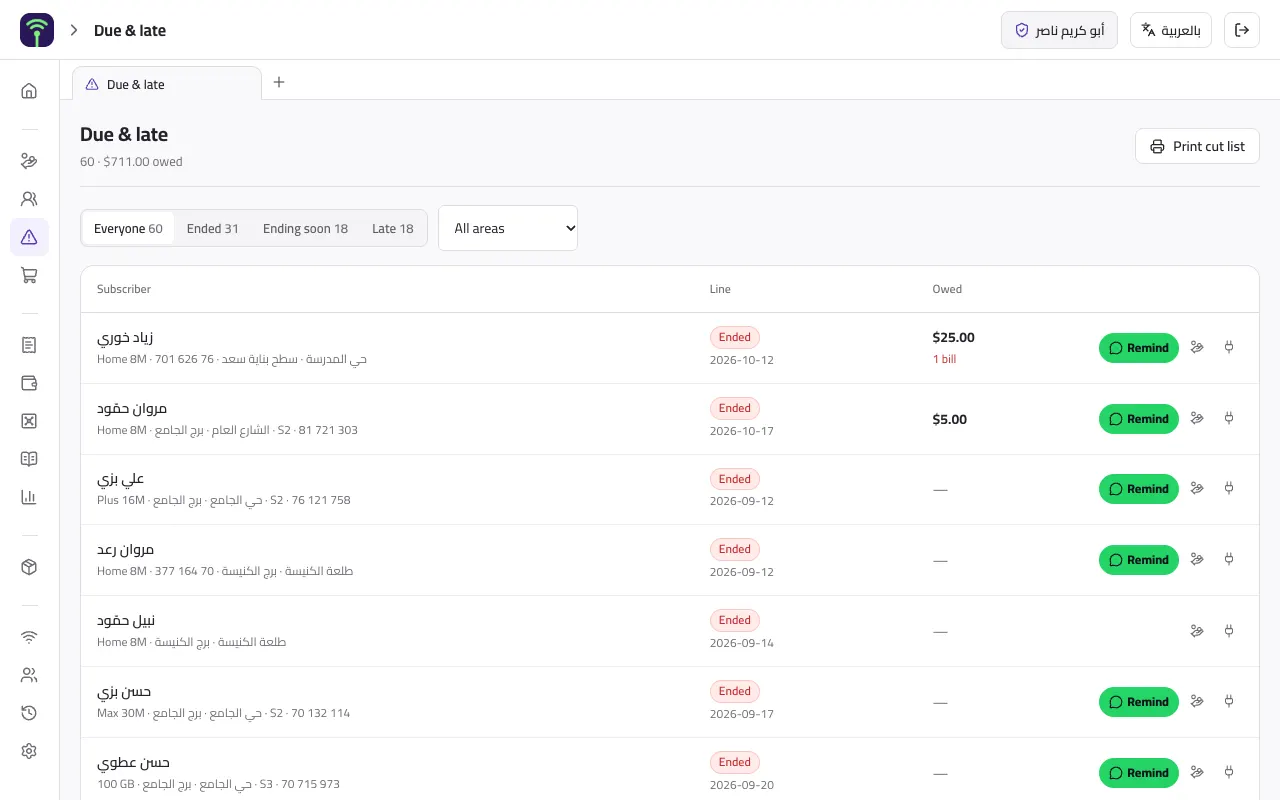Open the shopping cart sidebar icon

tap(29, 275)
